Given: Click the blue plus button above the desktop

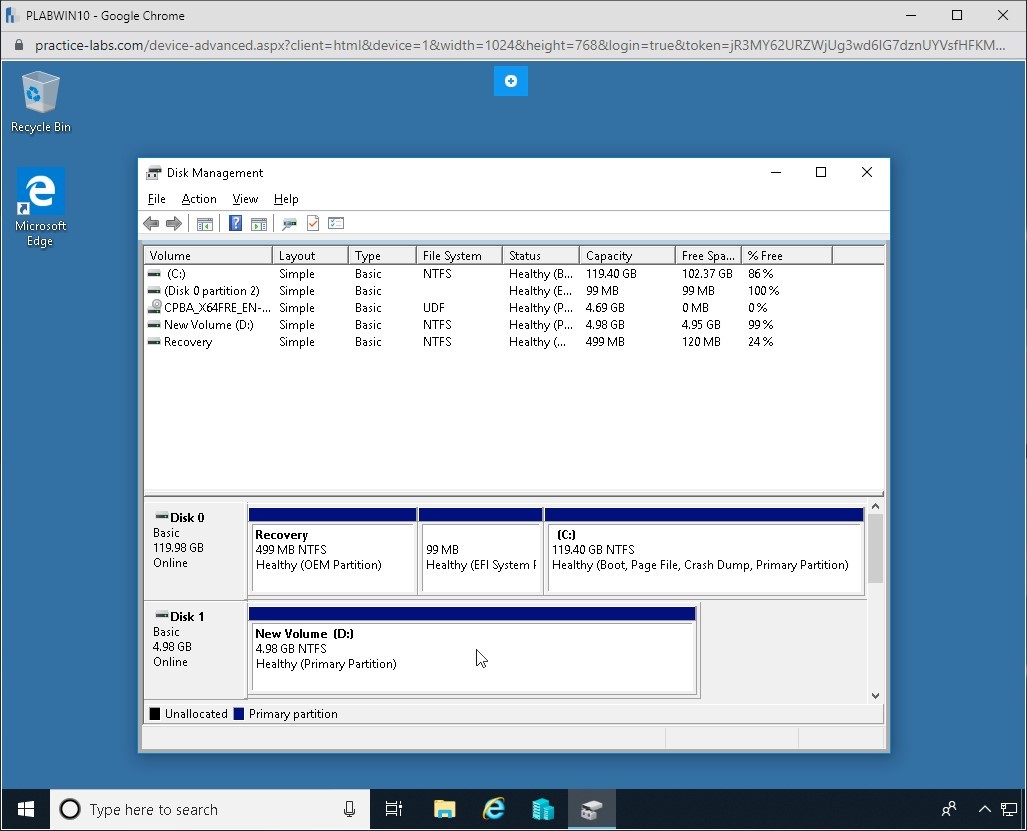Looking at the screenshot, I should (x=511, y=81).
